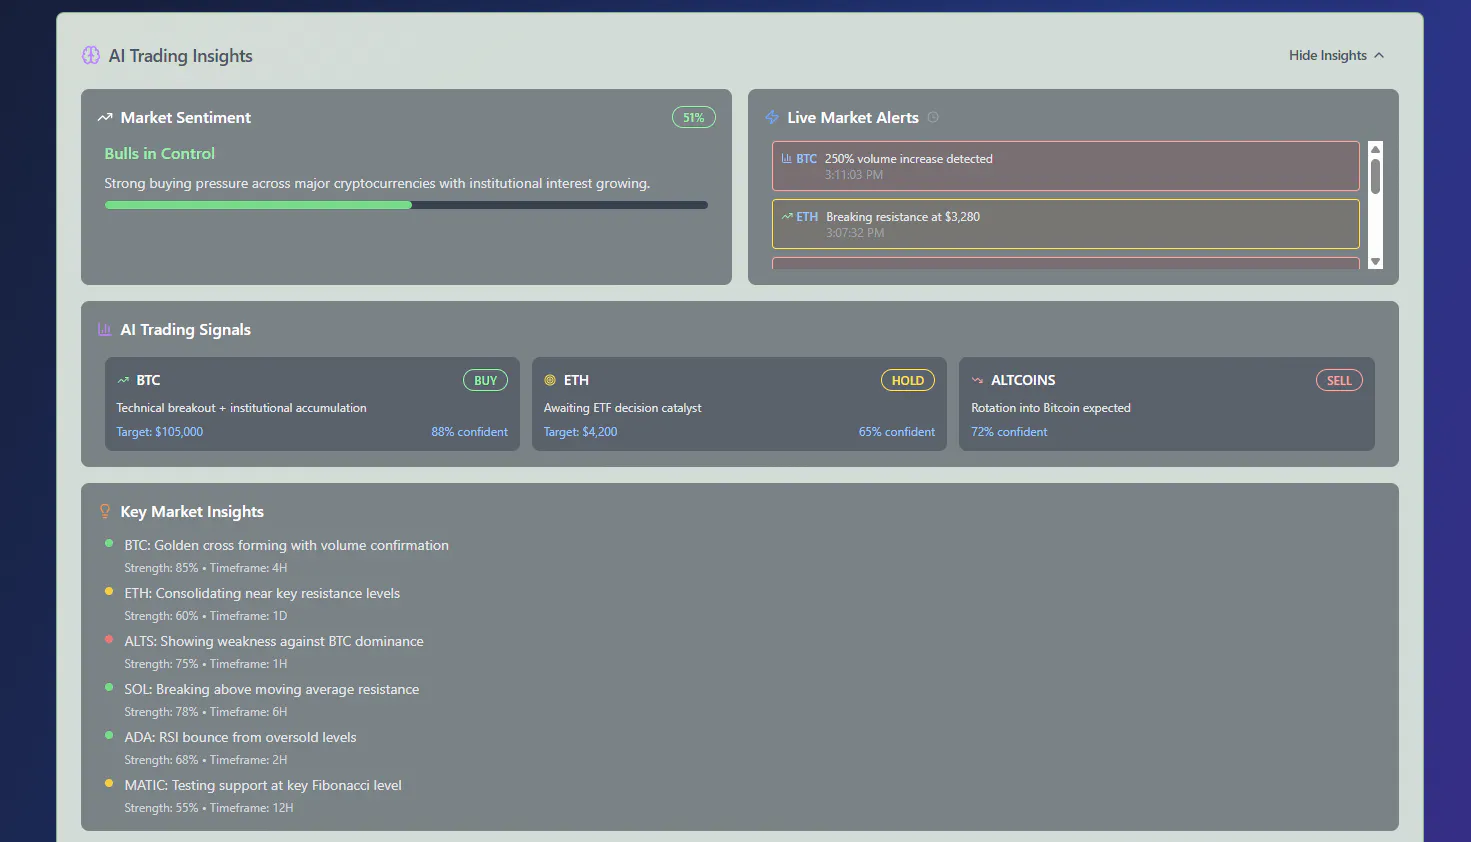Click the alerts list scroll up arrow
Screen dimensions: 1471x842
click(1375, 148)
